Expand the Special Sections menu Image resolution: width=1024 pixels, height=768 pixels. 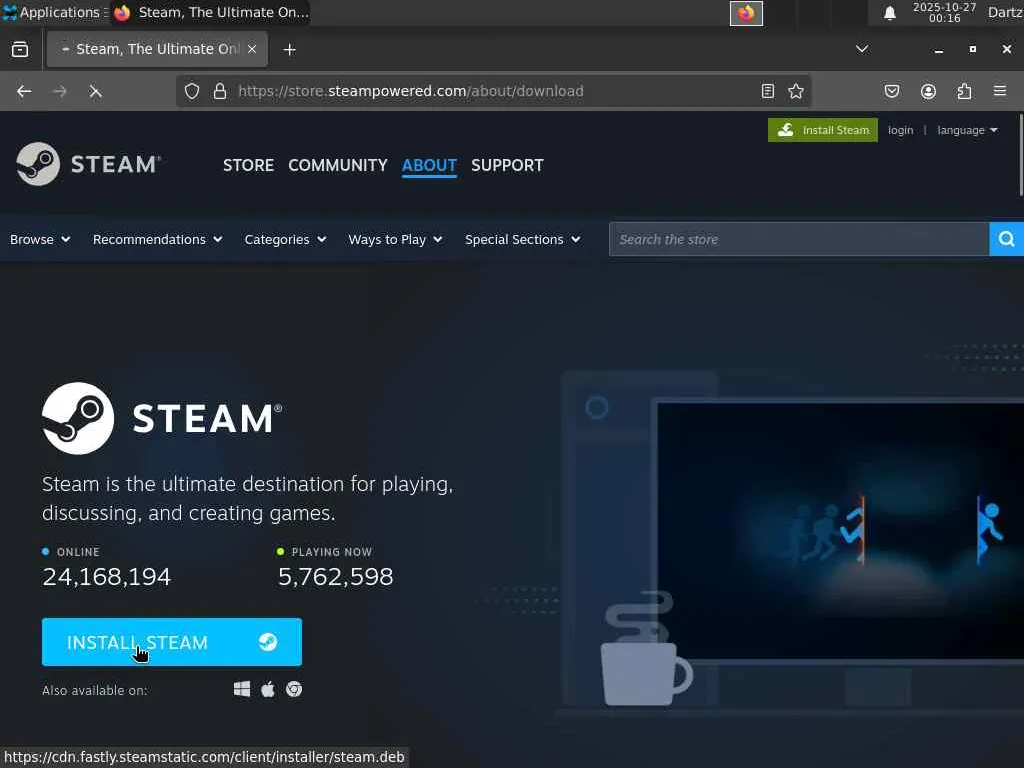[x=522, y=240]
